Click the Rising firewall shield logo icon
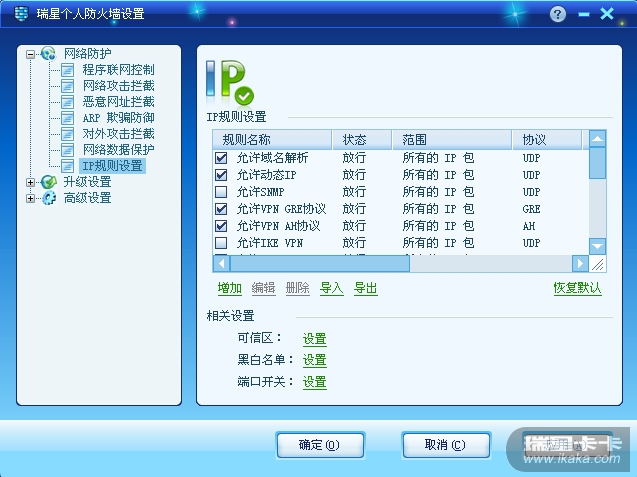The height and width of the screenshot is (477, 637). pos(22,13)
